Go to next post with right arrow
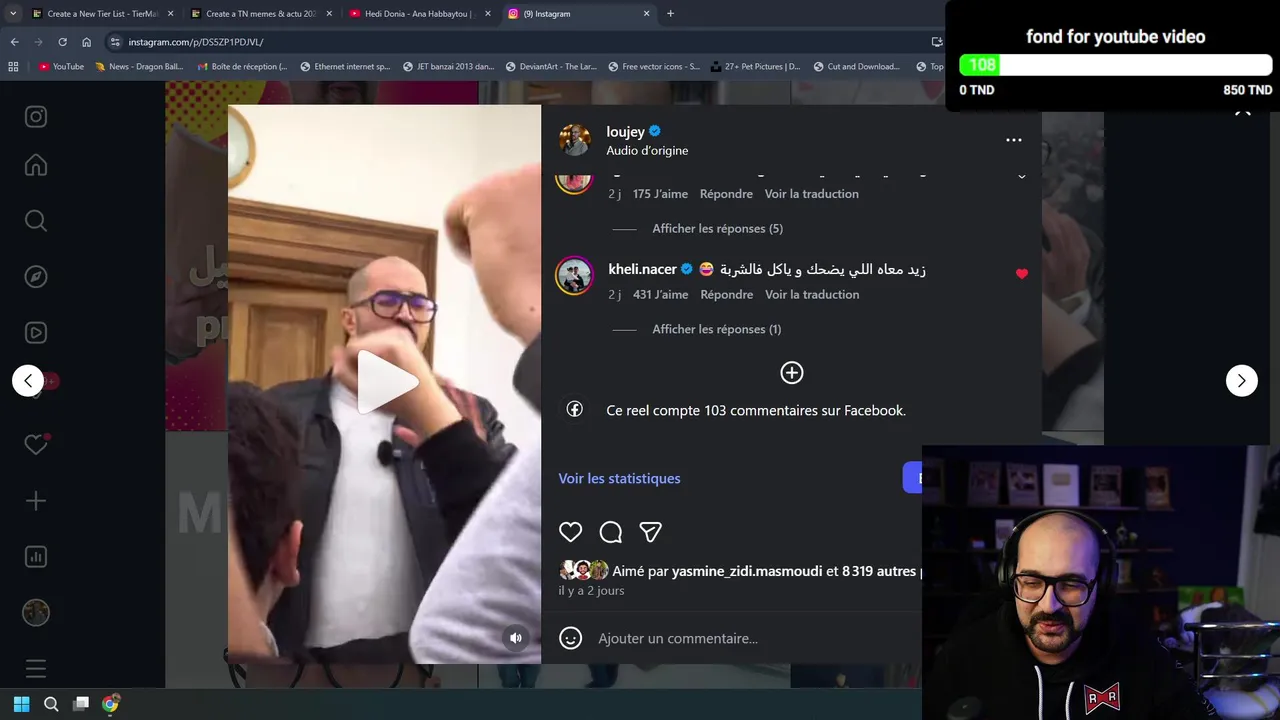The height and width of the screenshot is (720, 1280). 1242,380
